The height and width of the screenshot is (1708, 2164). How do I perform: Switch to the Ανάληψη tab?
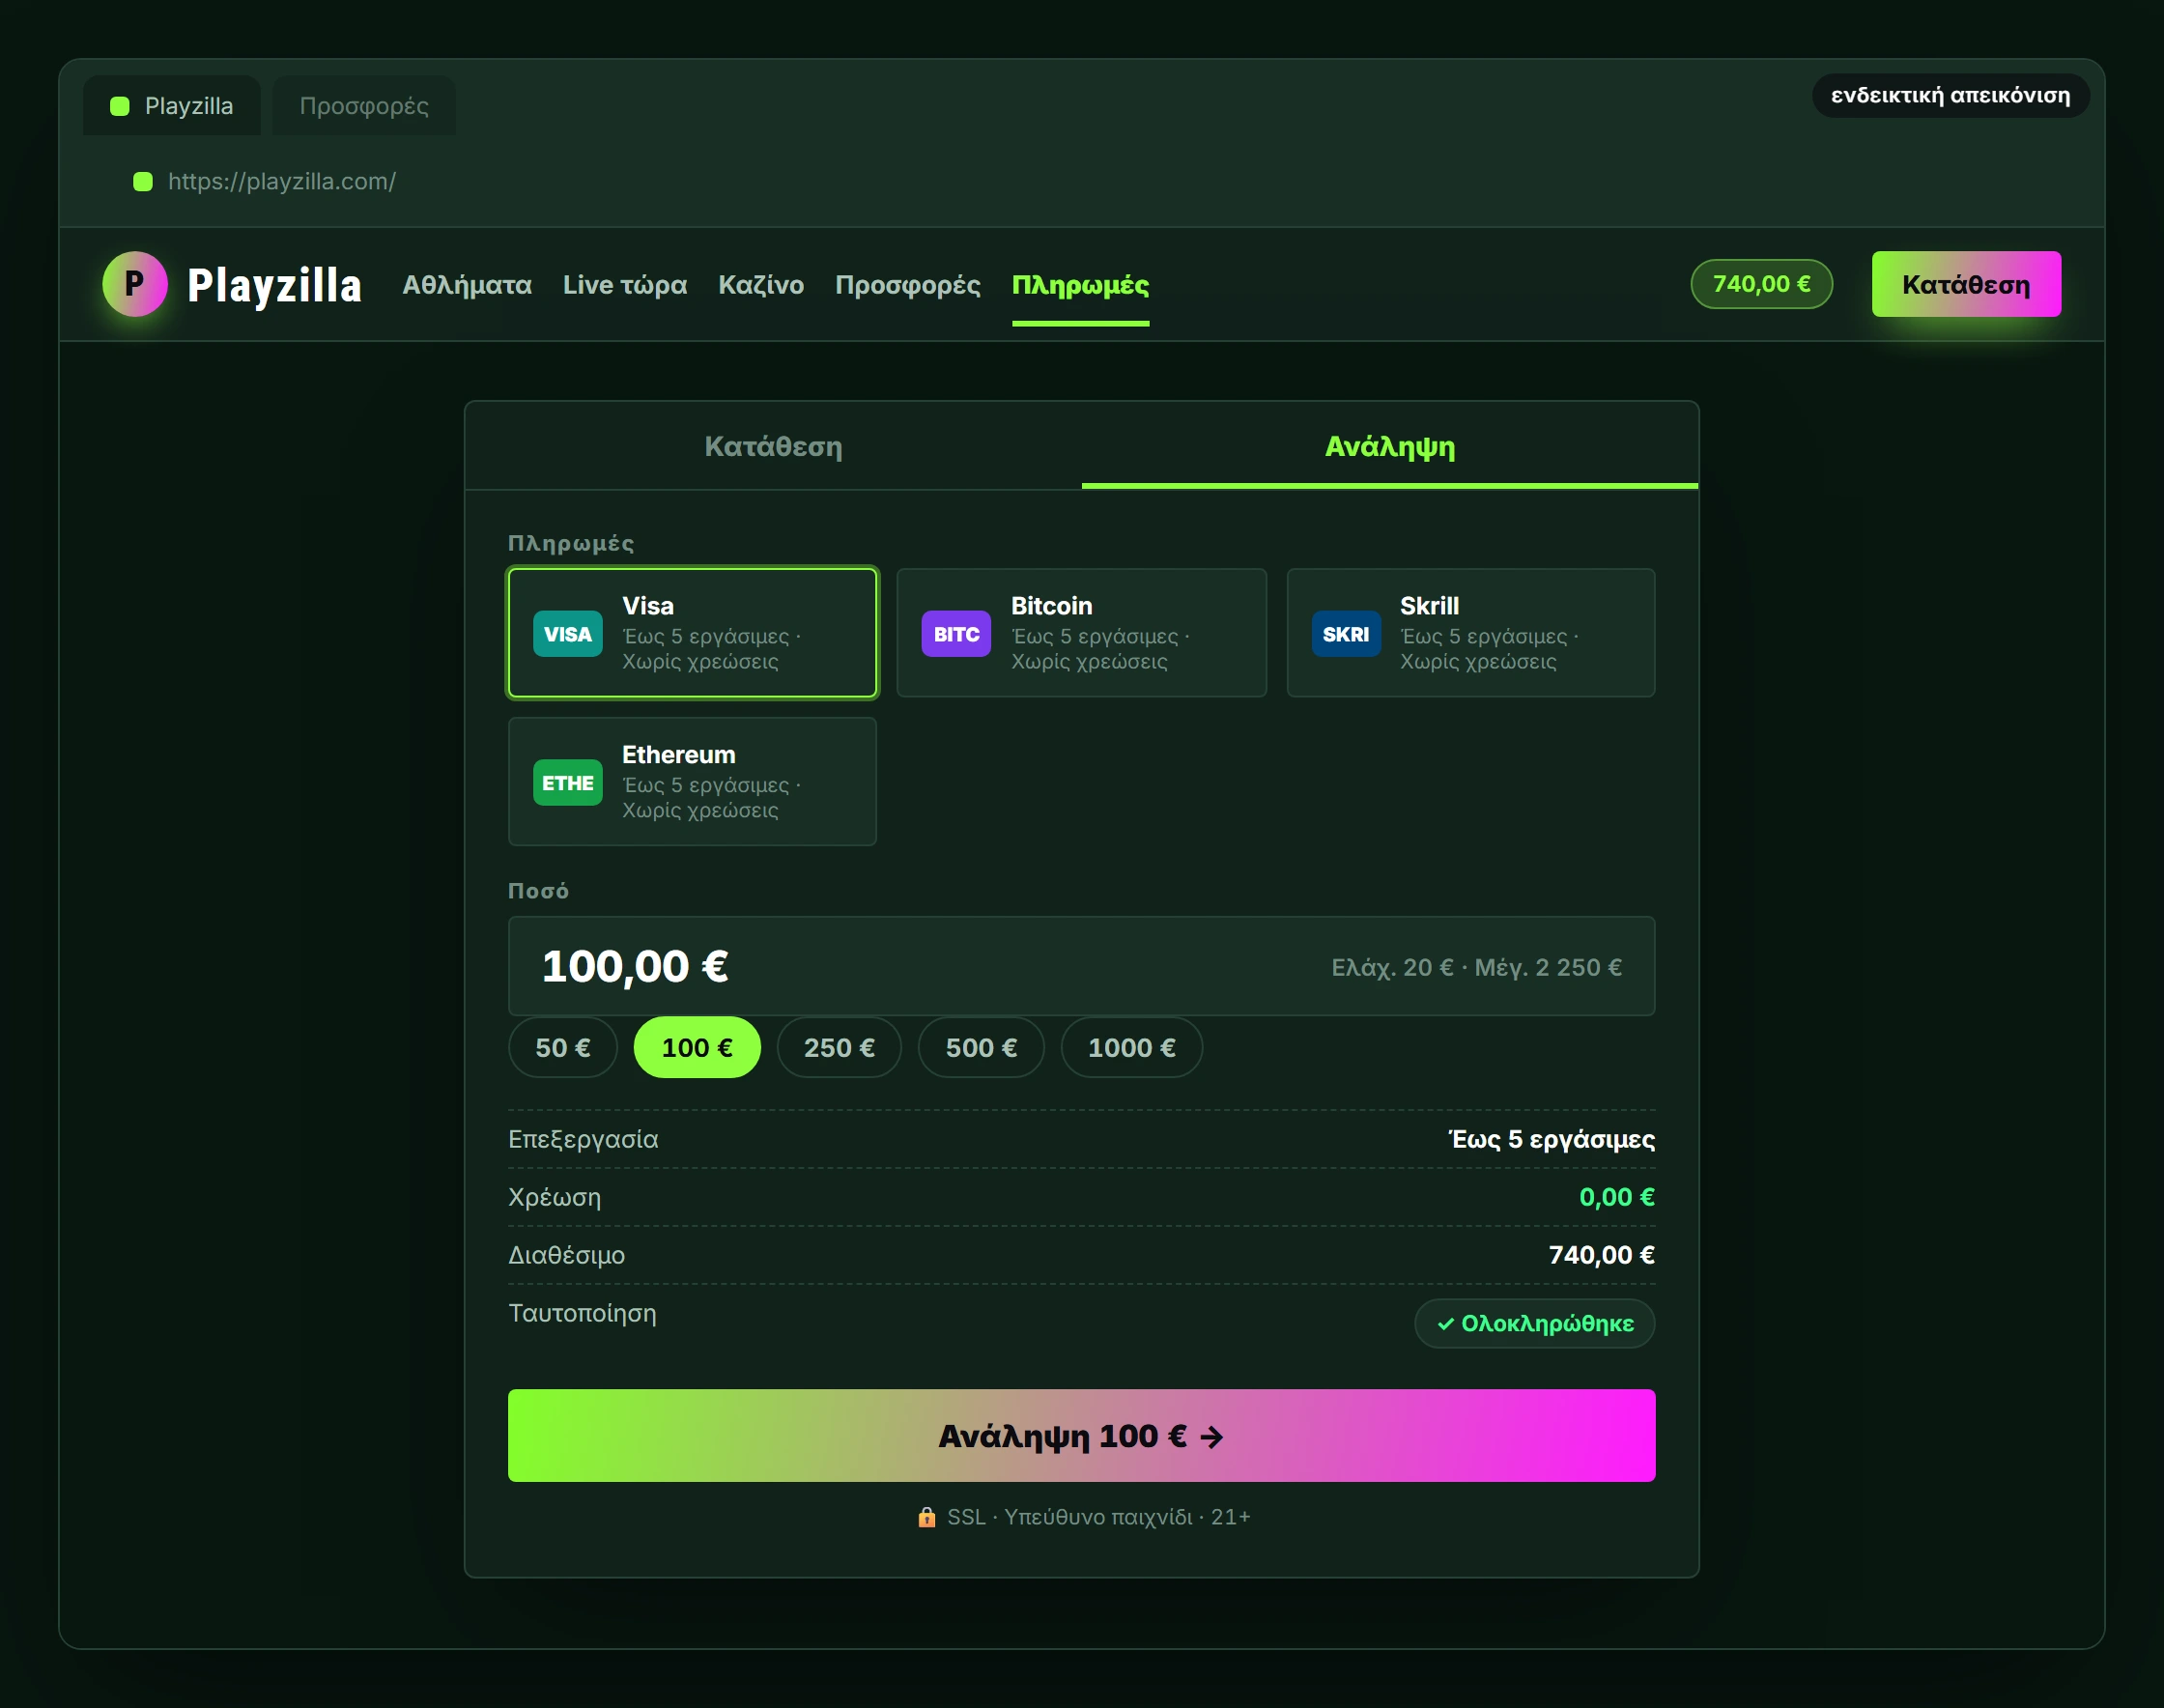coord(1390,446)
